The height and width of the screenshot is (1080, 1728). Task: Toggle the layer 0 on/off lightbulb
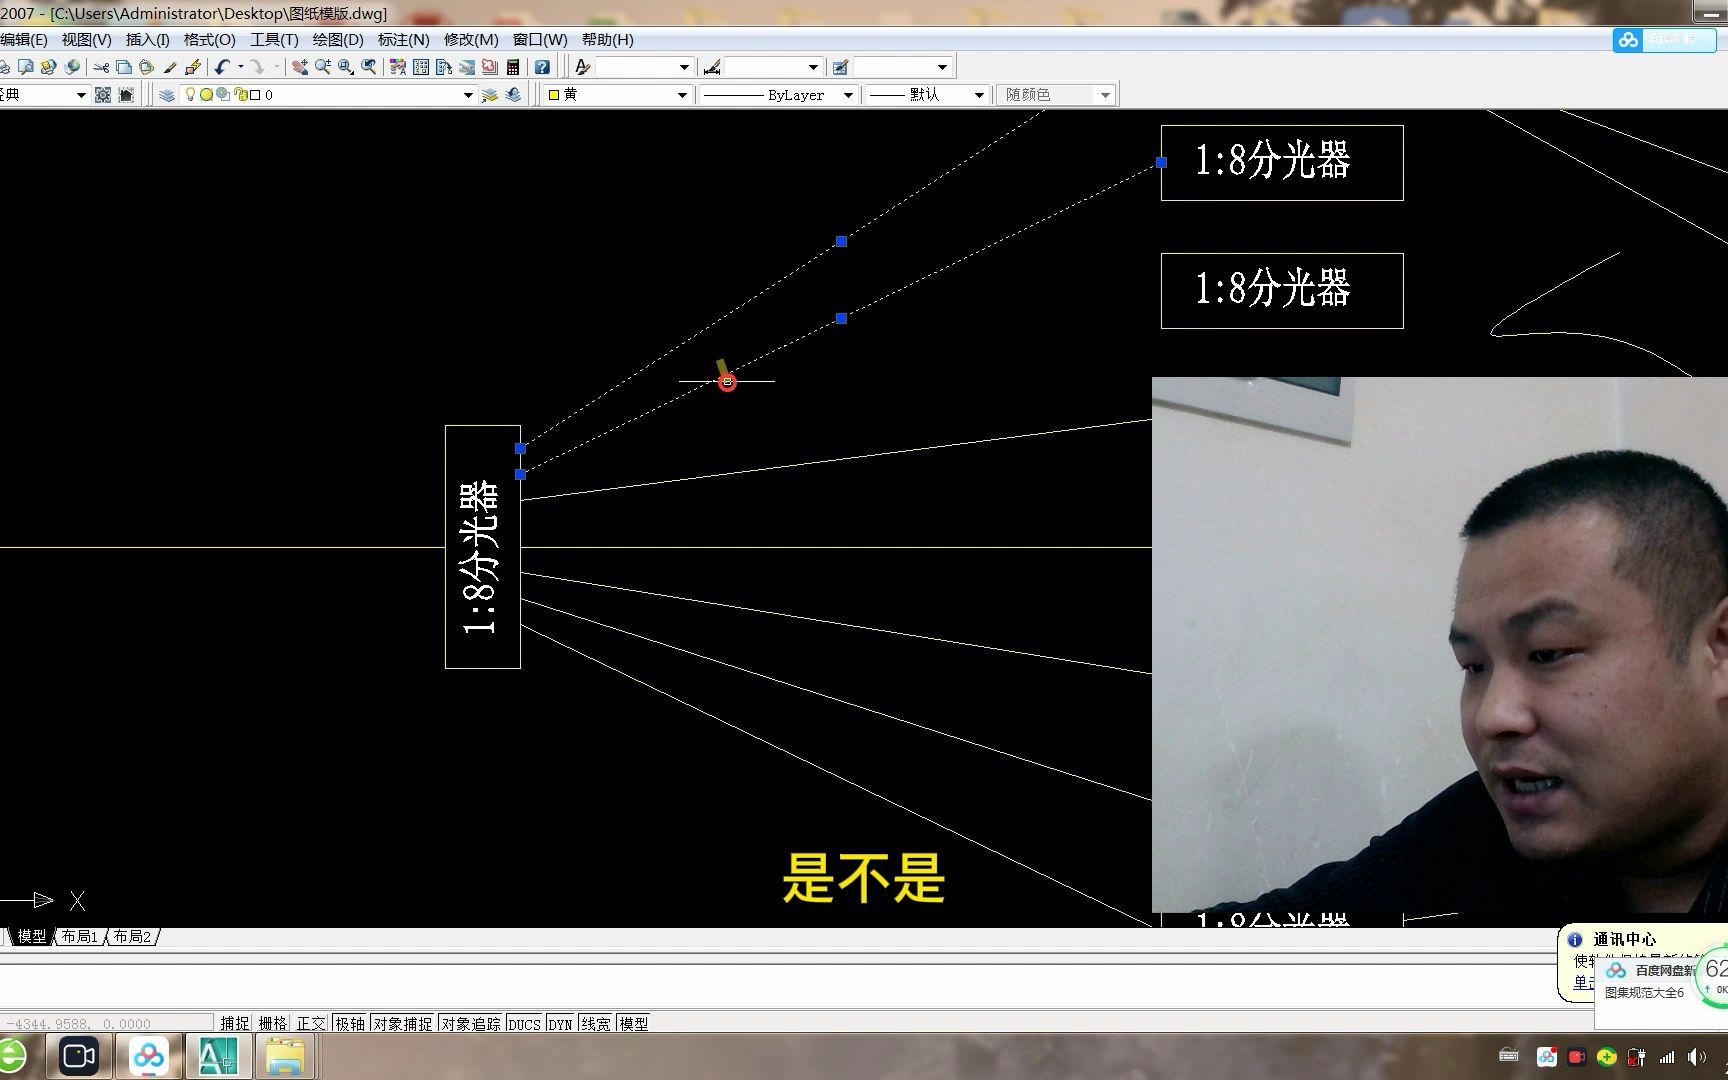coord(190,95)
